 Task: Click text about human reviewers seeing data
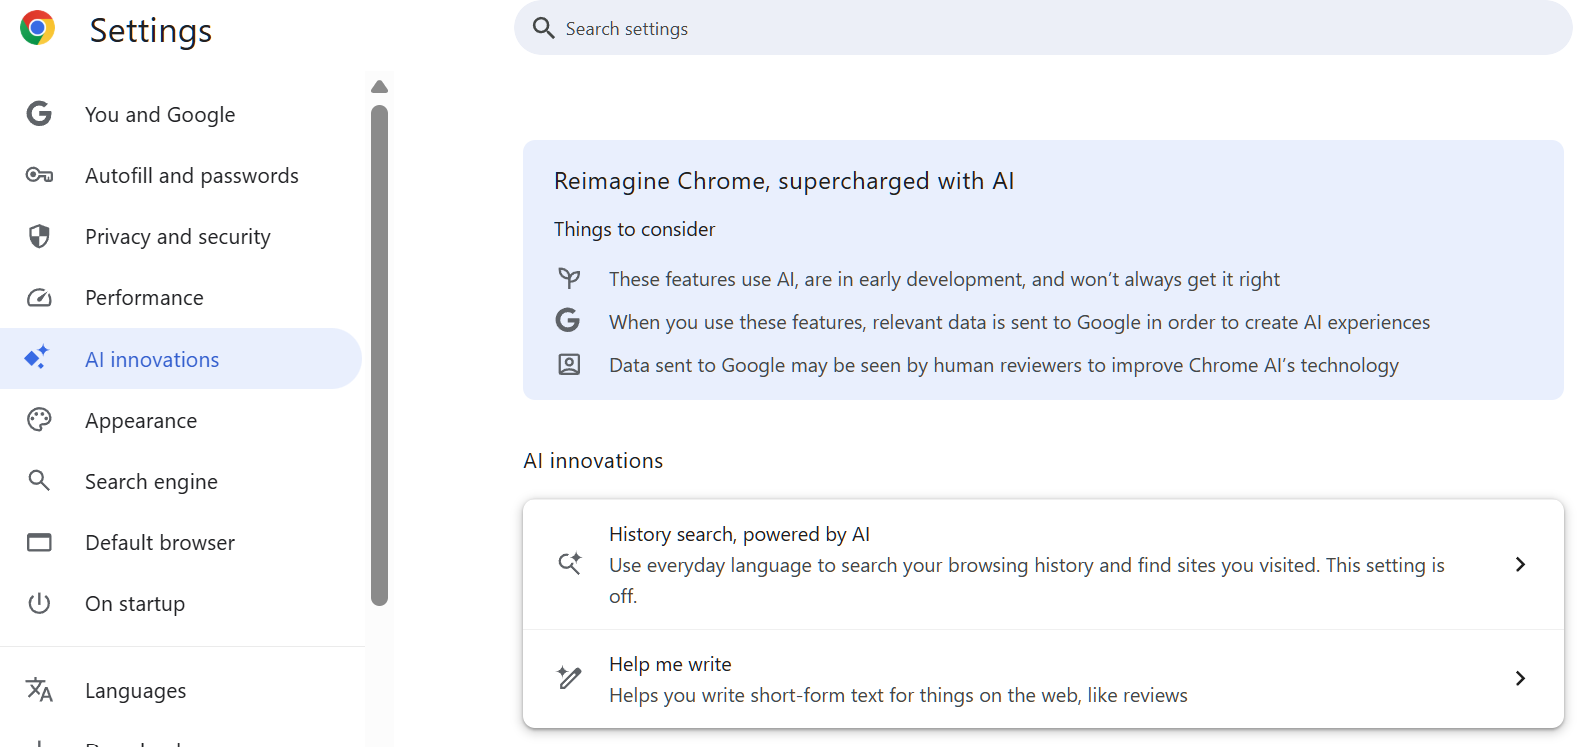[x=1004, y=365]
